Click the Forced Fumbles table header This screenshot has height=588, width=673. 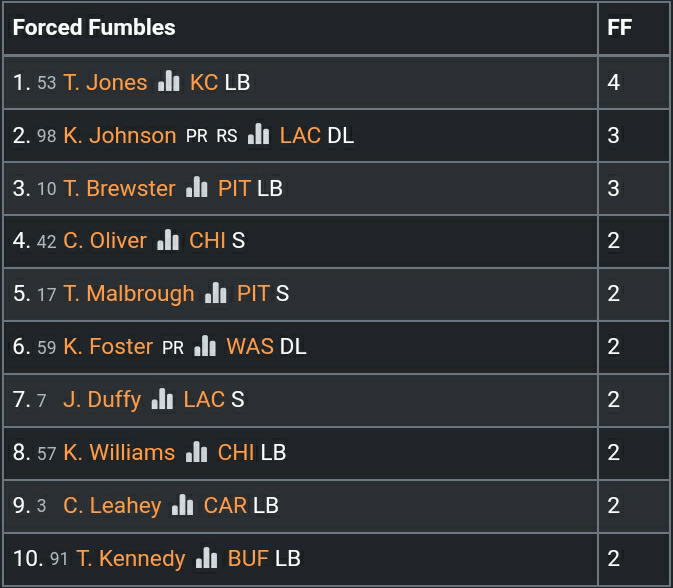tap(94, 28)
